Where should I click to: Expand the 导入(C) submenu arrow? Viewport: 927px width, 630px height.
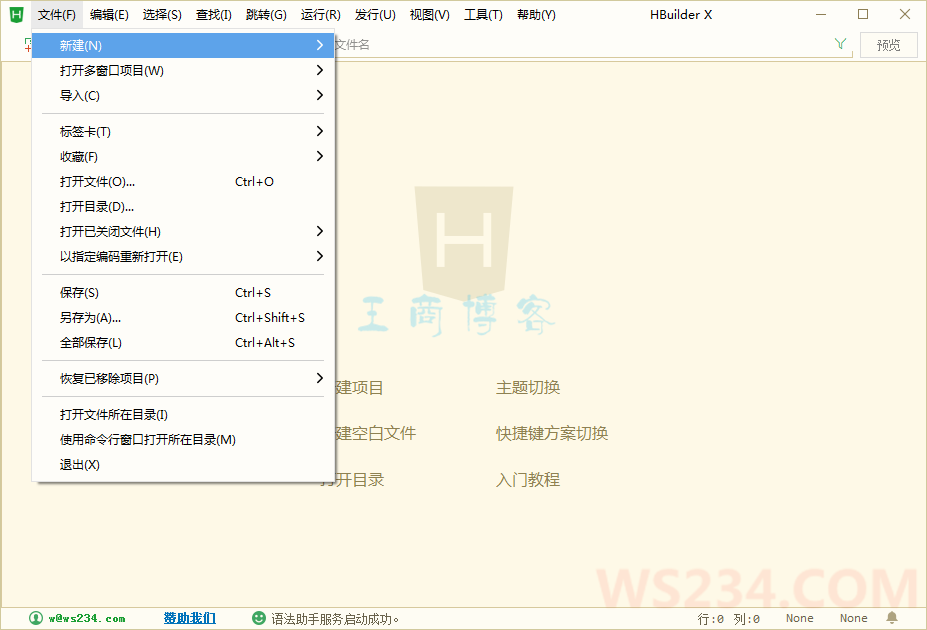click(x=319, y=95)
